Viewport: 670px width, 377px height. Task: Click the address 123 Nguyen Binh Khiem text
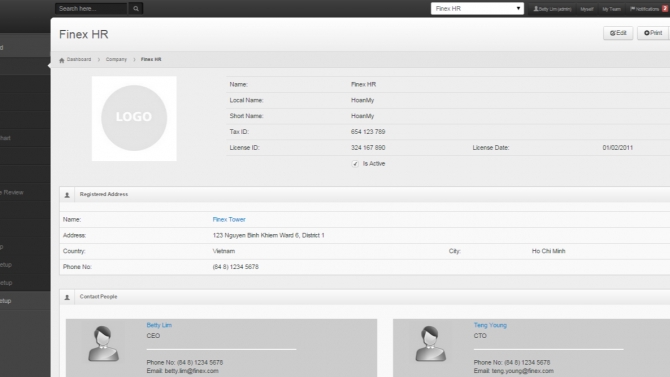pyautogui.click(x=268, y=235)
